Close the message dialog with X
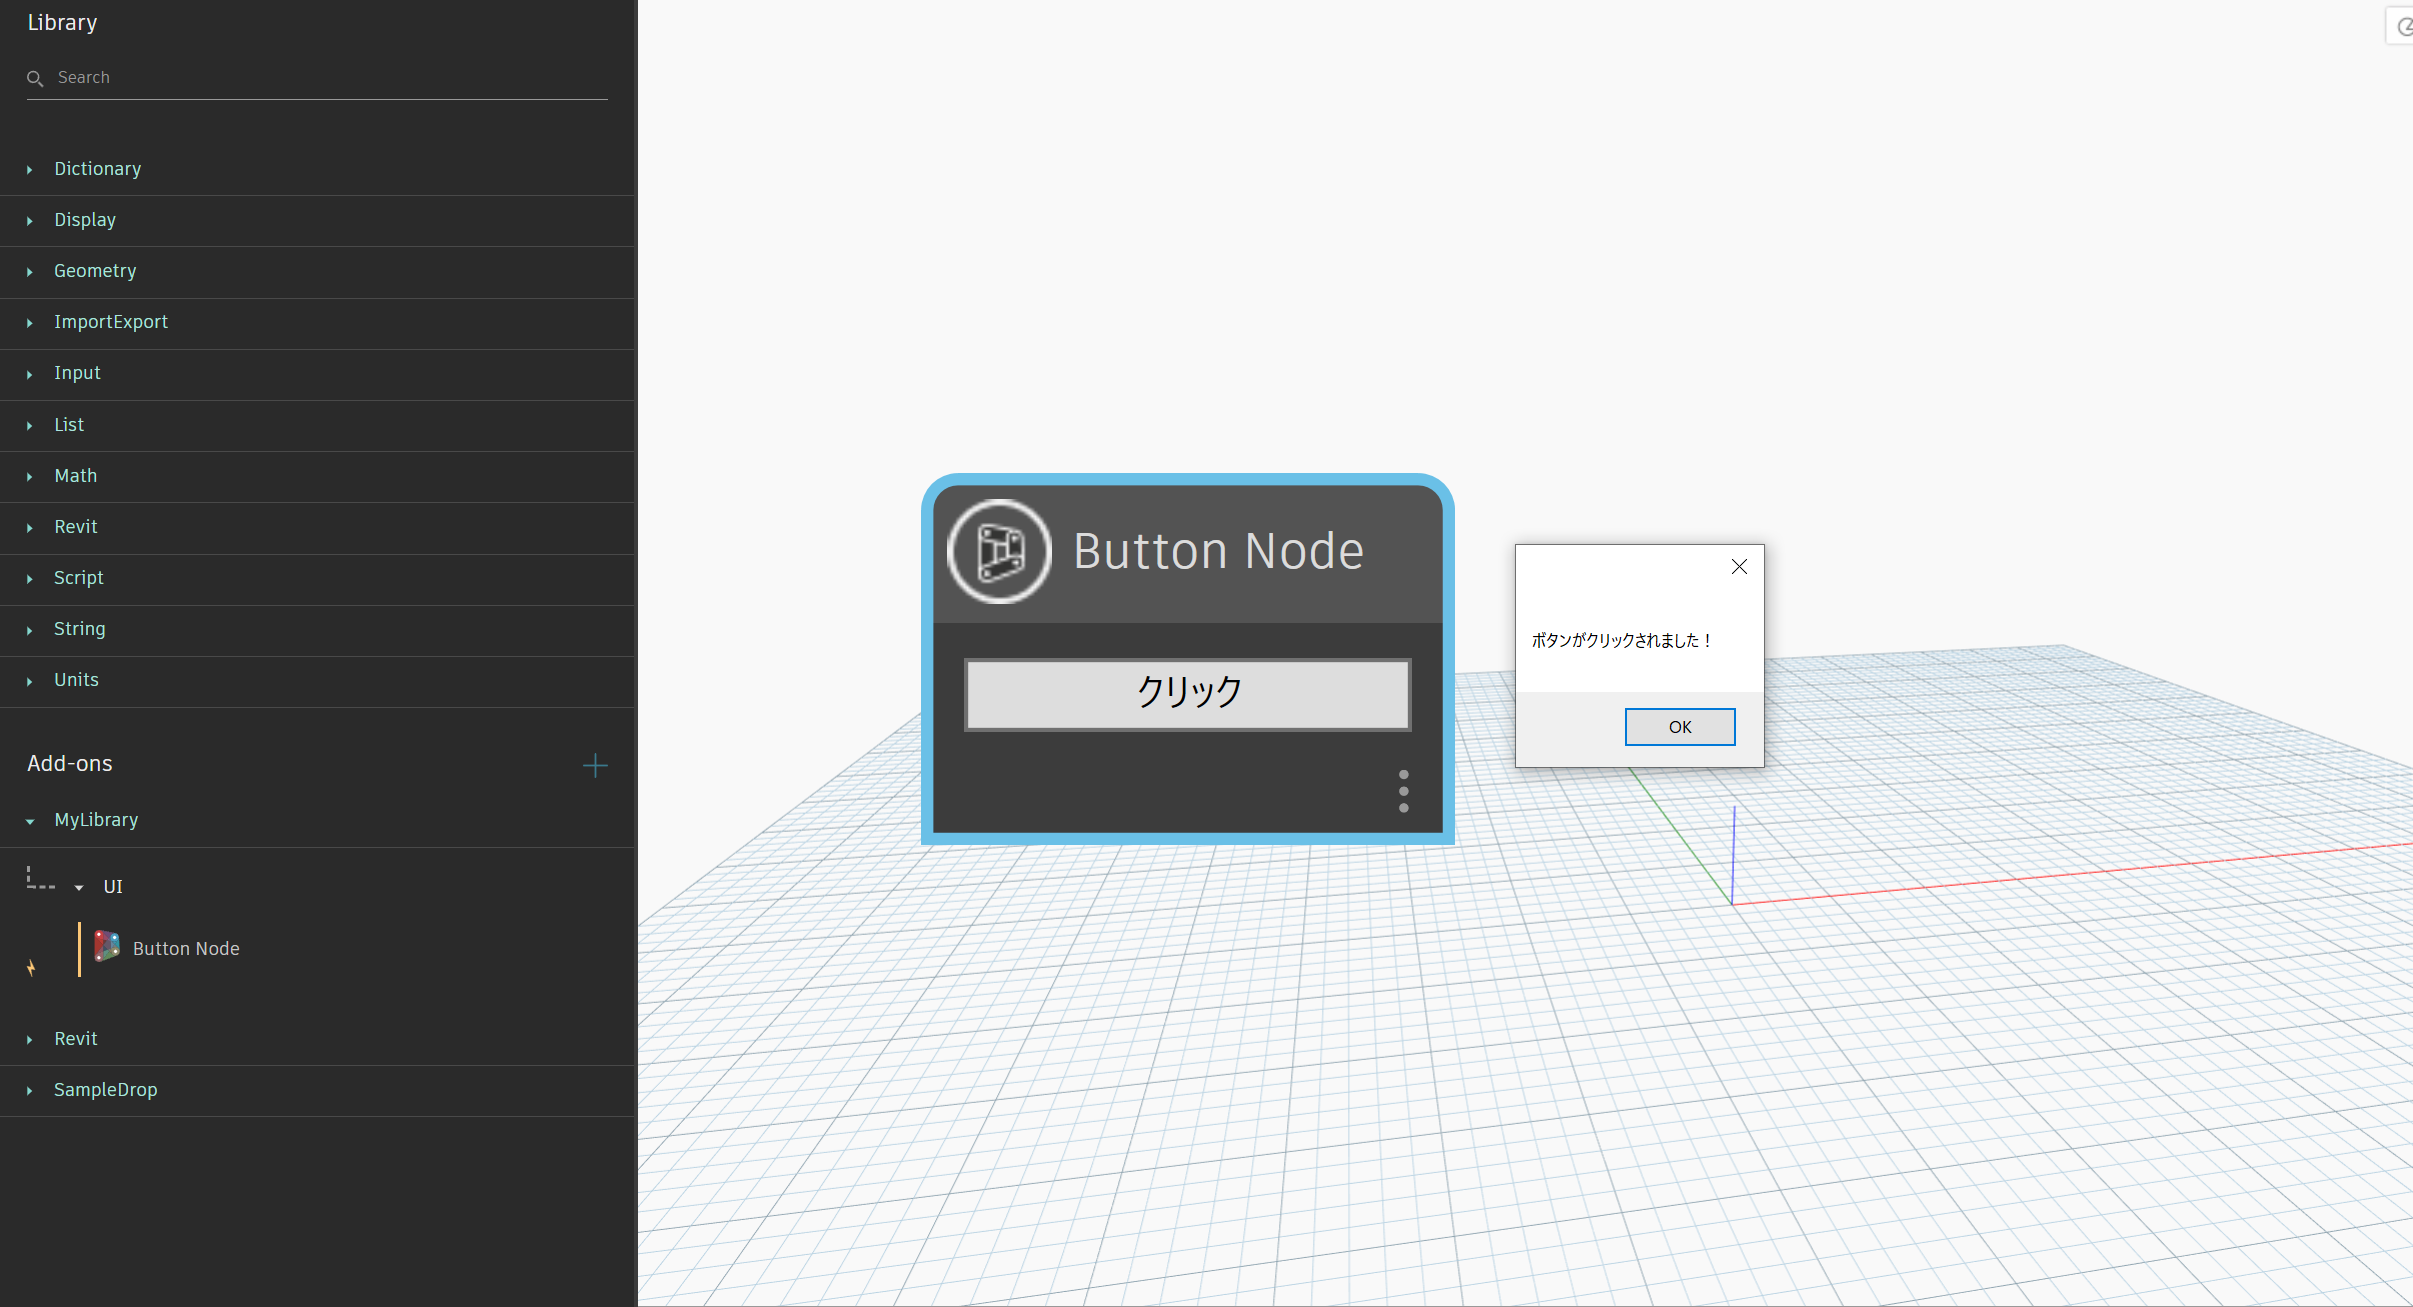Viewport: 2413px width, 1307px height. coord(1739,567)
